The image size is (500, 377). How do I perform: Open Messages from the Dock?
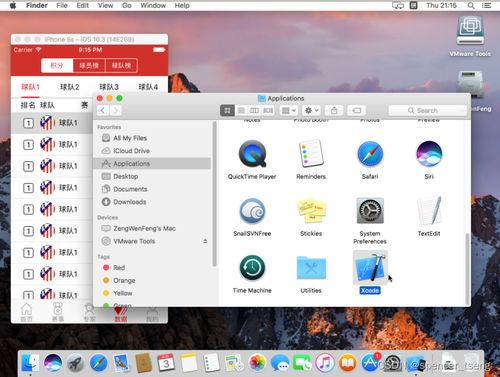[280, 363]
